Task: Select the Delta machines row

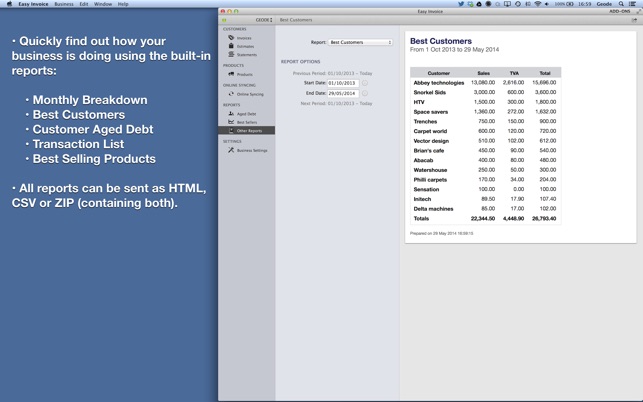Action: [486, 209]
